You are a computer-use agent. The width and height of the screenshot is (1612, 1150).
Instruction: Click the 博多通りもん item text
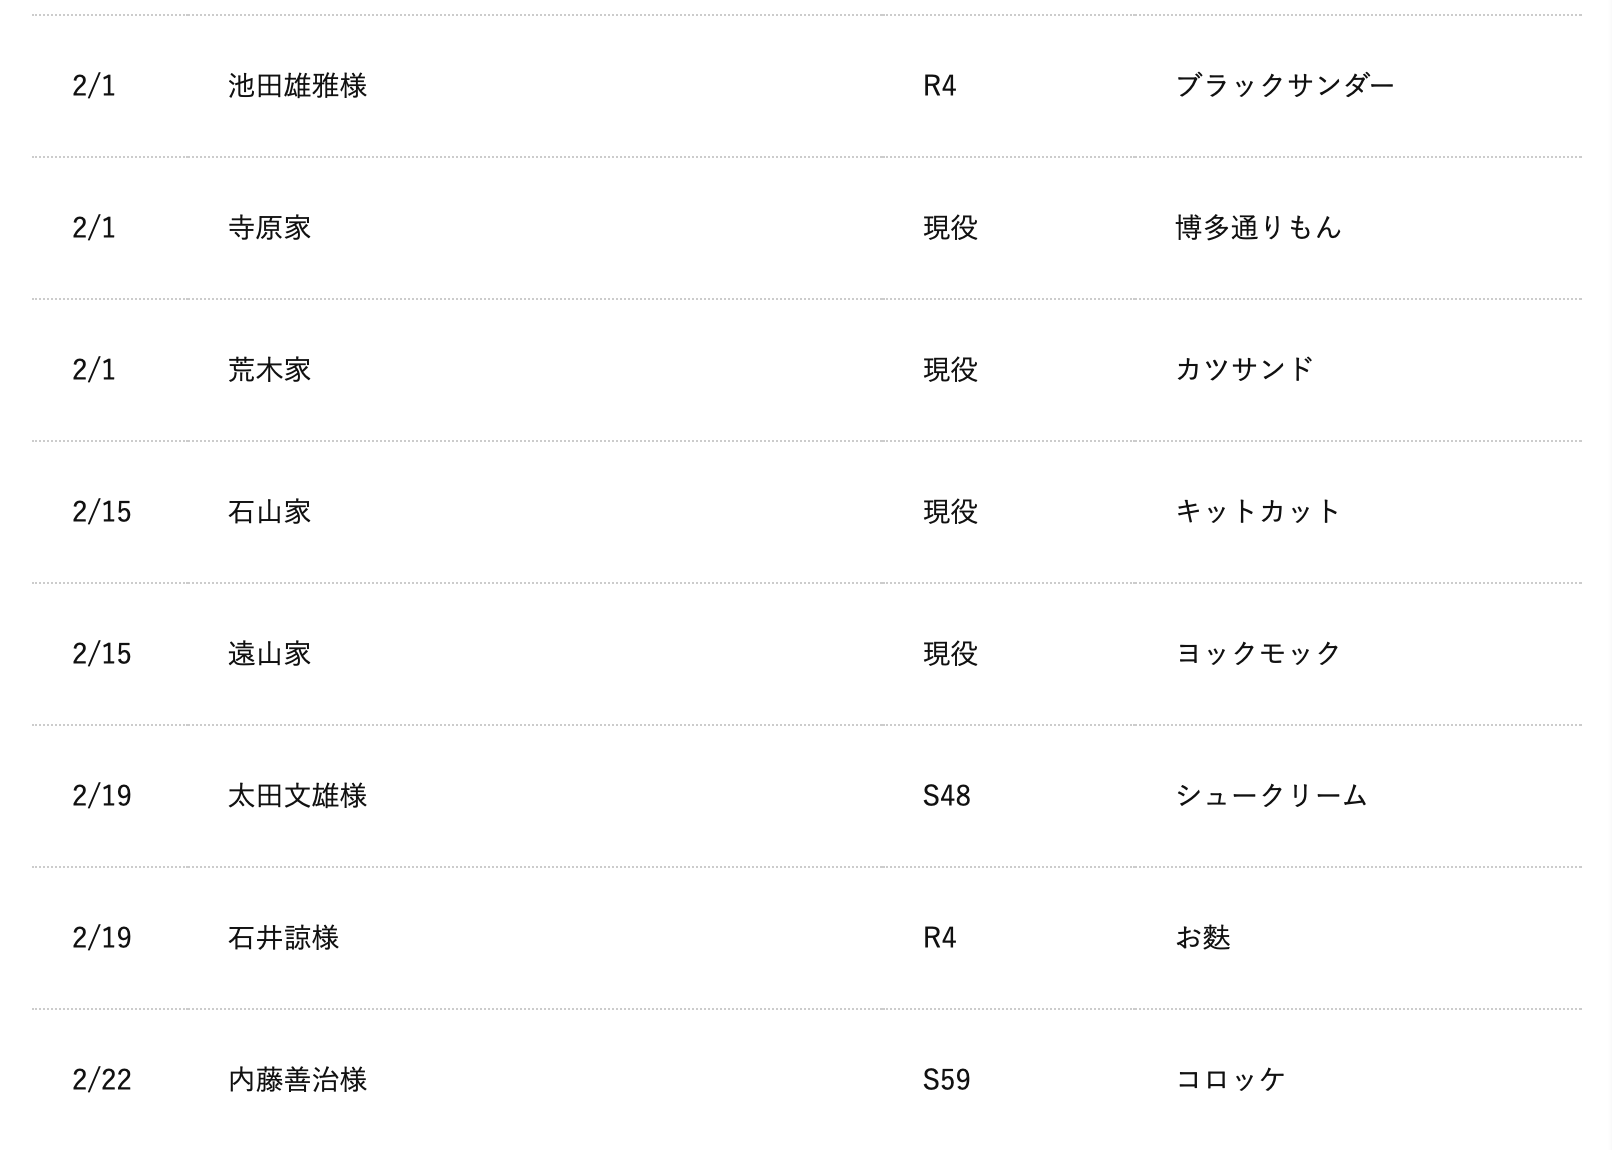(1258, 228)
